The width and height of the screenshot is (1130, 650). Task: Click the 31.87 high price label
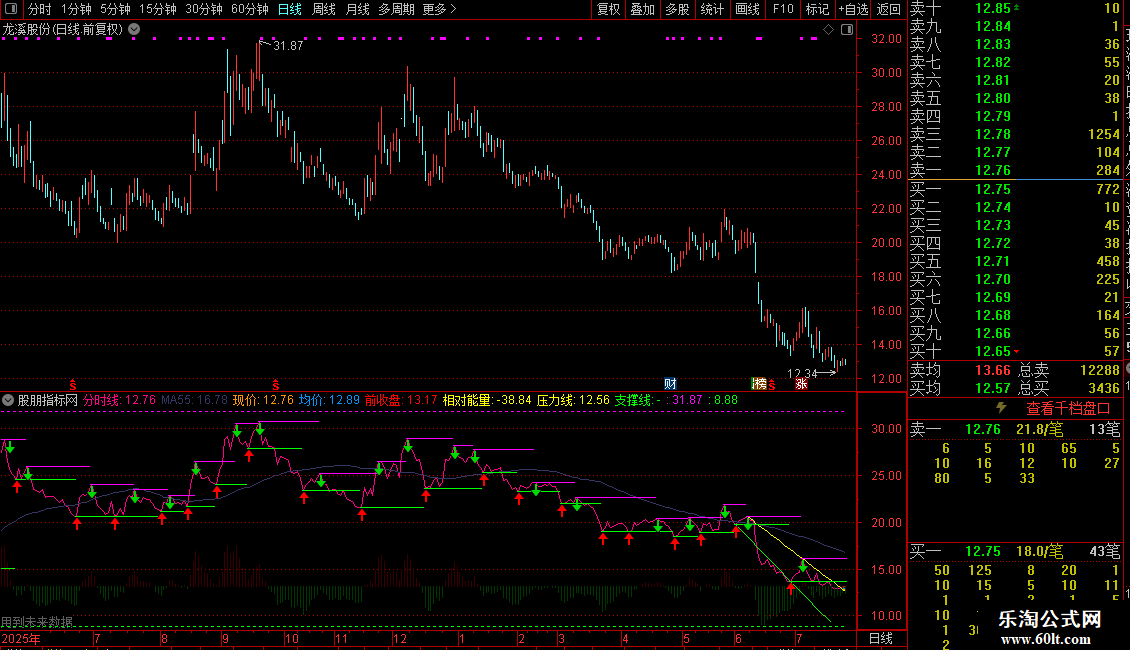288,45
